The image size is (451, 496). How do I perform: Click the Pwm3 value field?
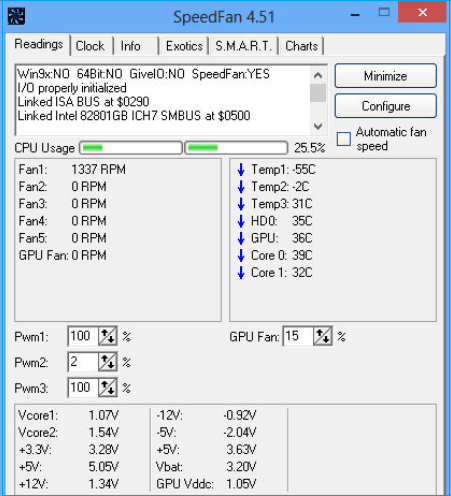83,387
